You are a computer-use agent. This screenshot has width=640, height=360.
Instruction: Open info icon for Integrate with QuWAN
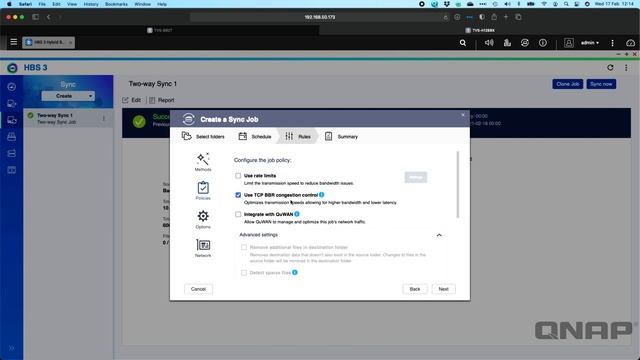(x=297, y=214)
